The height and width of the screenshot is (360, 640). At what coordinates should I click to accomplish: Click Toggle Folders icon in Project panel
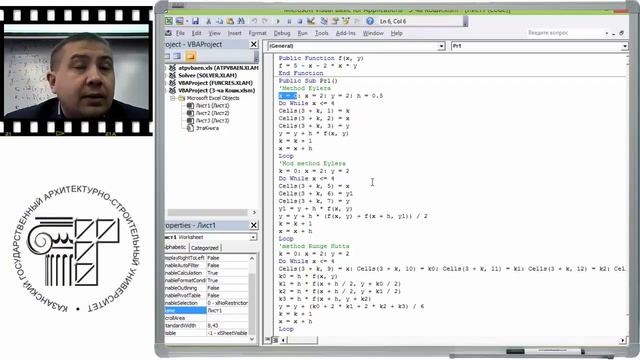tap(191, 56)
